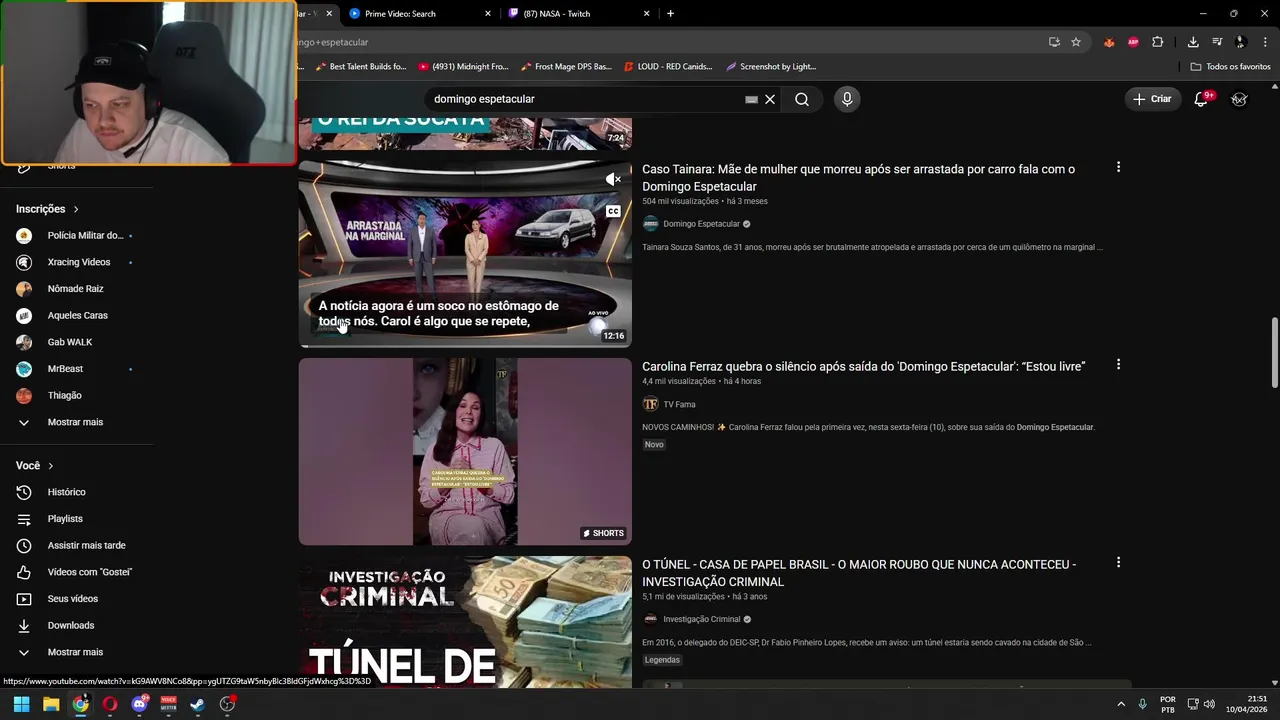Open the MetaMask fox extension
Screen dimensions: 1280x720
[x=1109, y=42]
